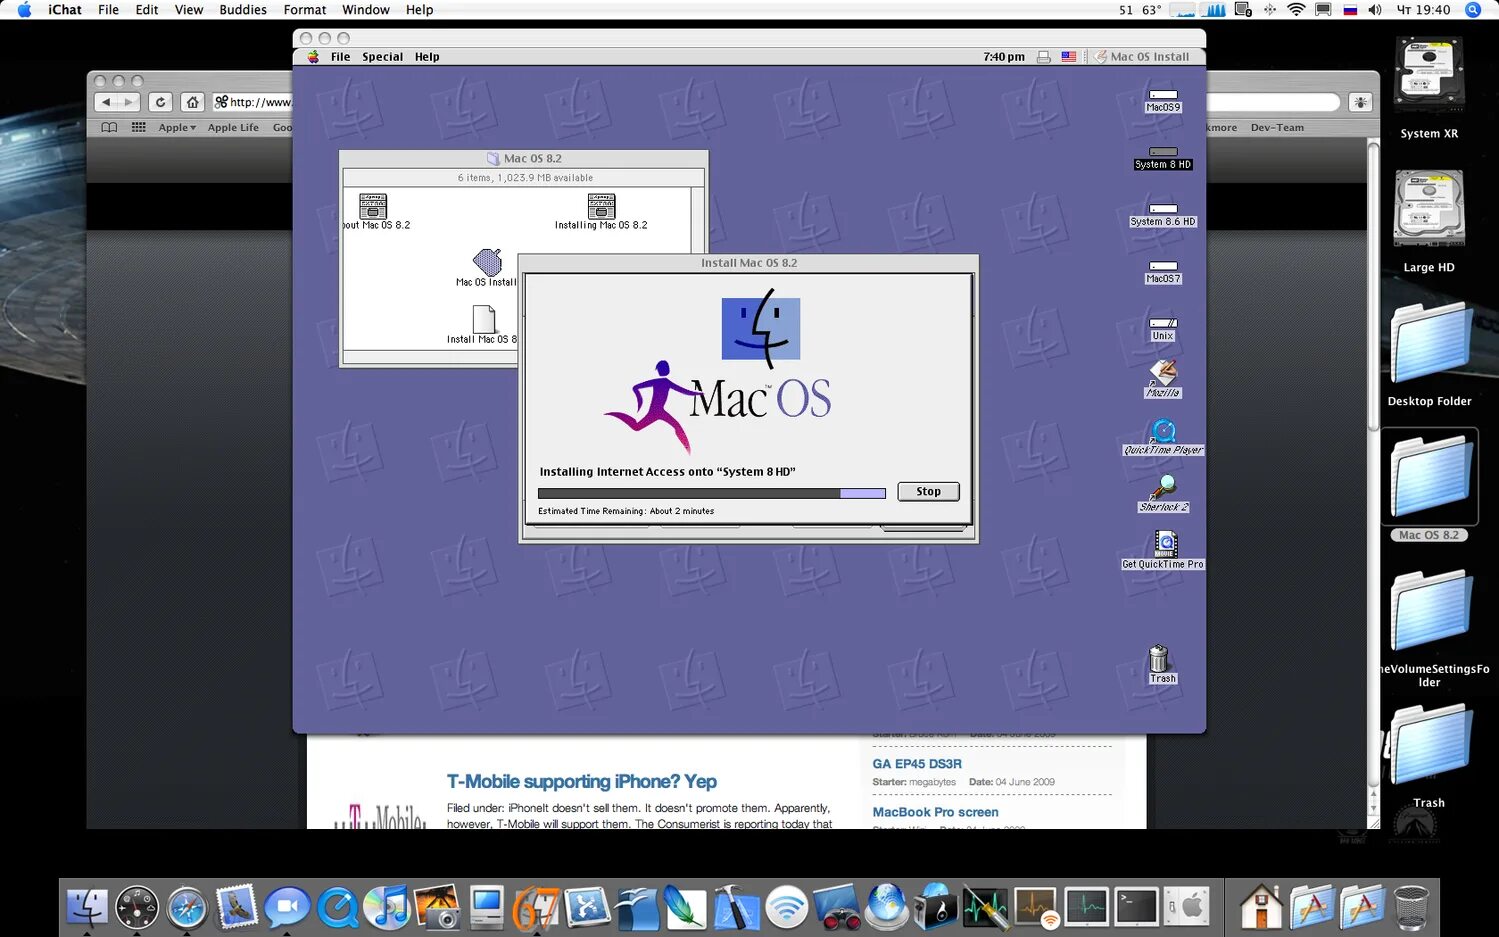The width and height of the screenshot is (1499, 937).
Task: Open Spotlight search in menu bar
Action: pyautogui.click(x=1472, y=10)
